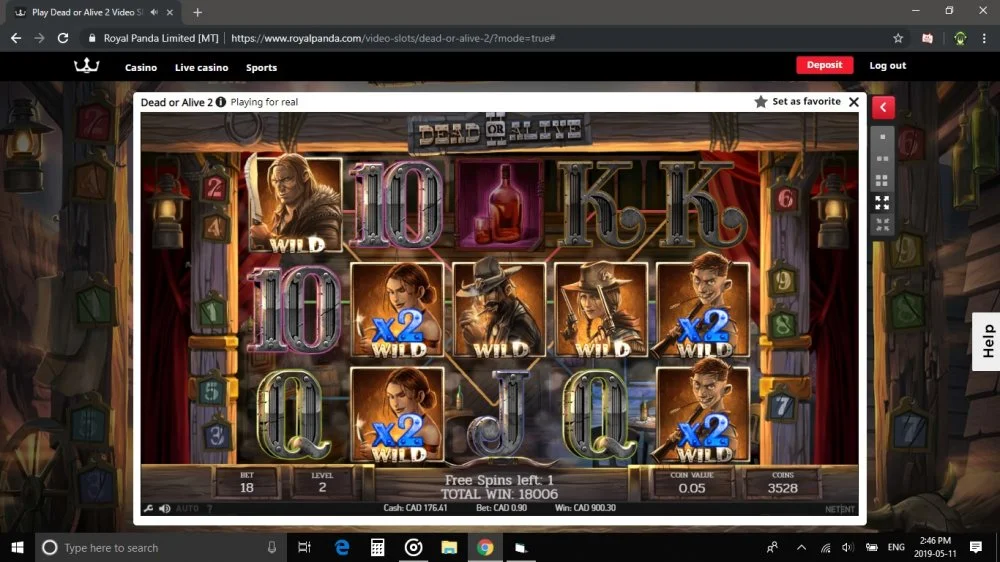Collapse the red side panel arrow

point(883,107)
